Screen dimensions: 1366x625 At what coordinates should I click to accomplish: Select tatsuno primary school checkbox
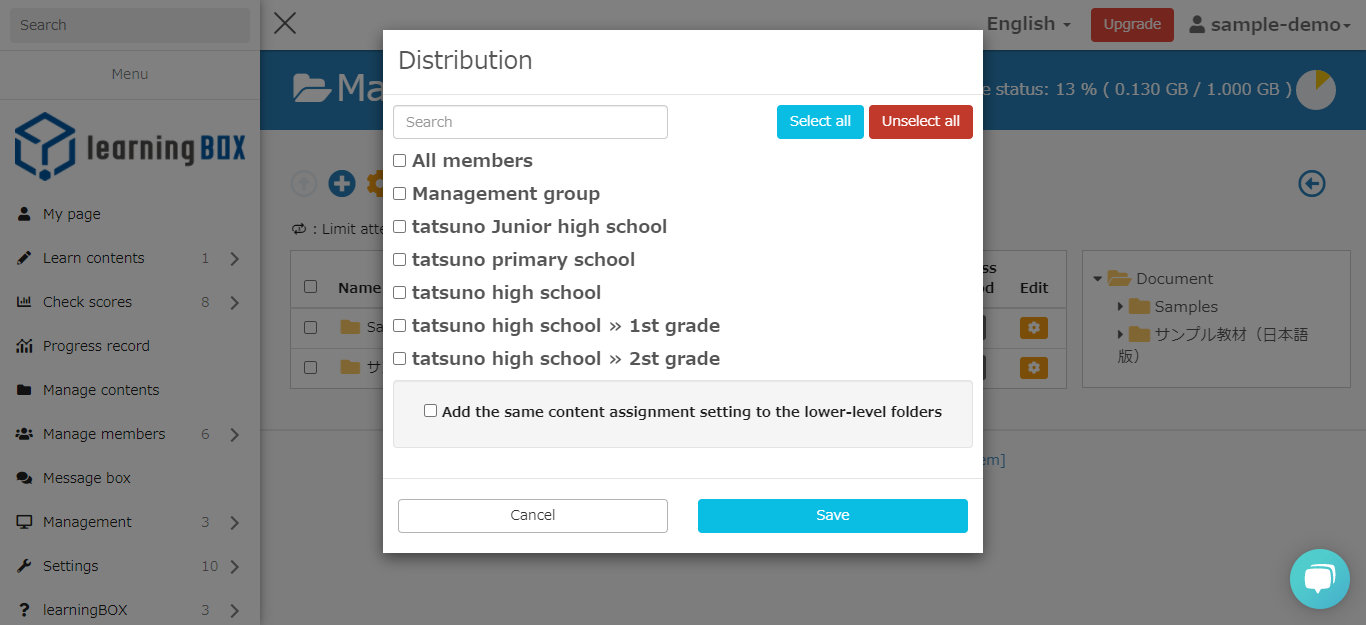point(400,260)
